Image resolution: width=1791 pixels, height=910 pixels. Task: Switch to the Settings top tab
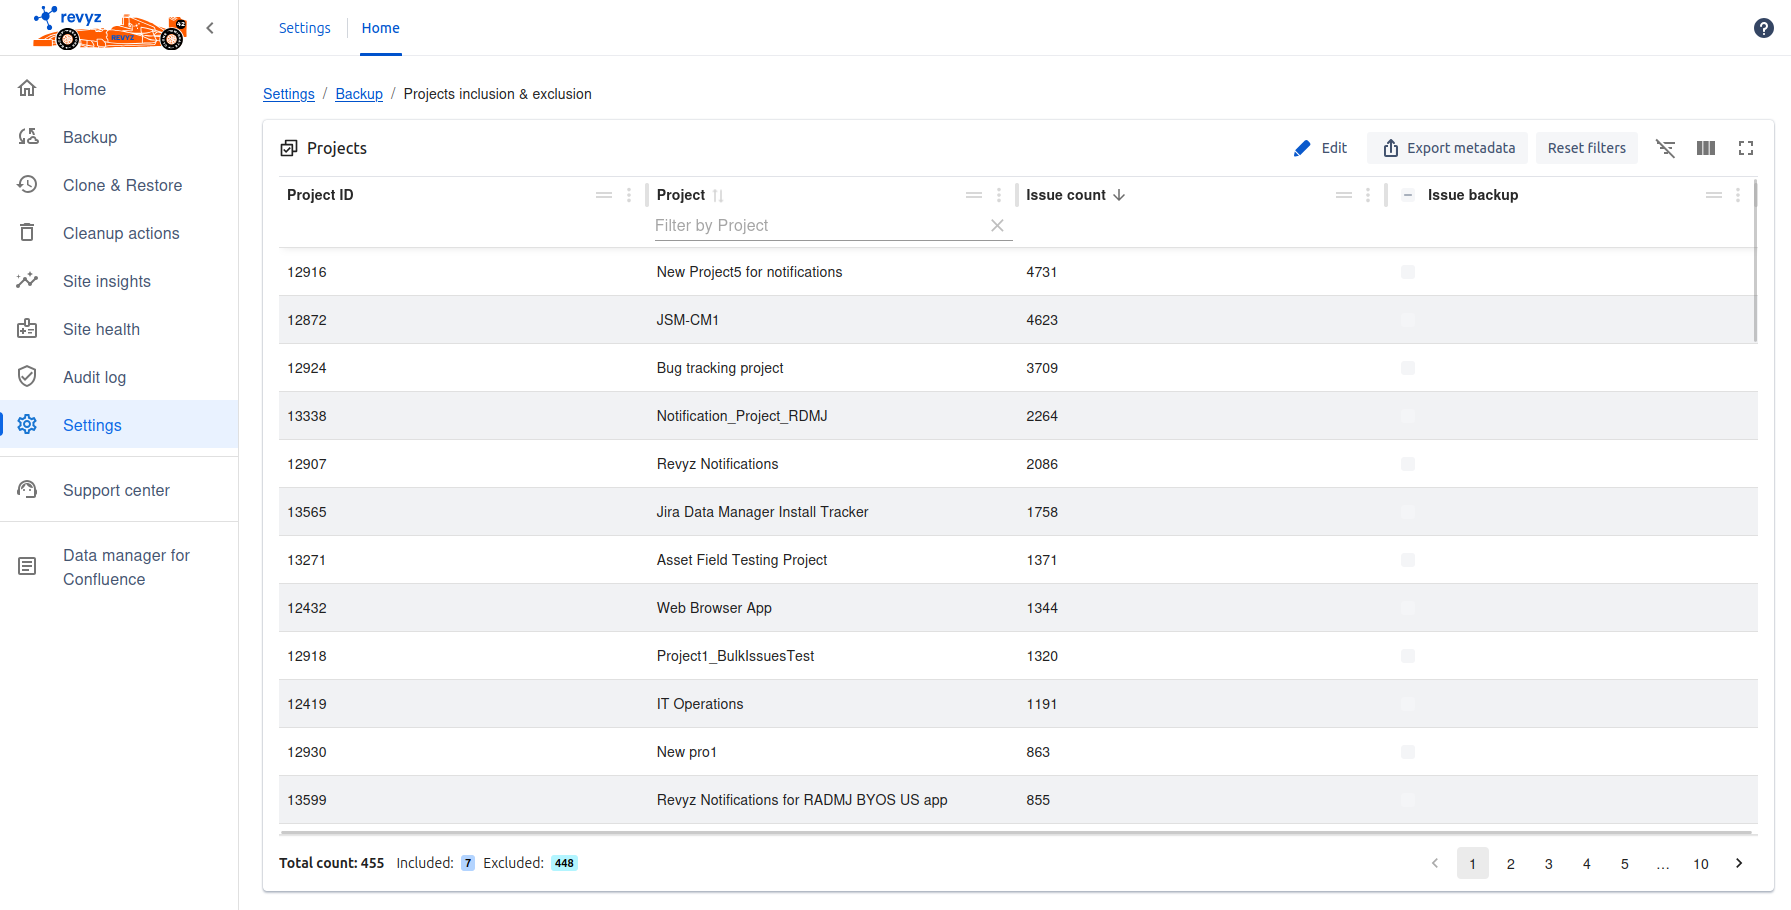[x=304, y=28]
